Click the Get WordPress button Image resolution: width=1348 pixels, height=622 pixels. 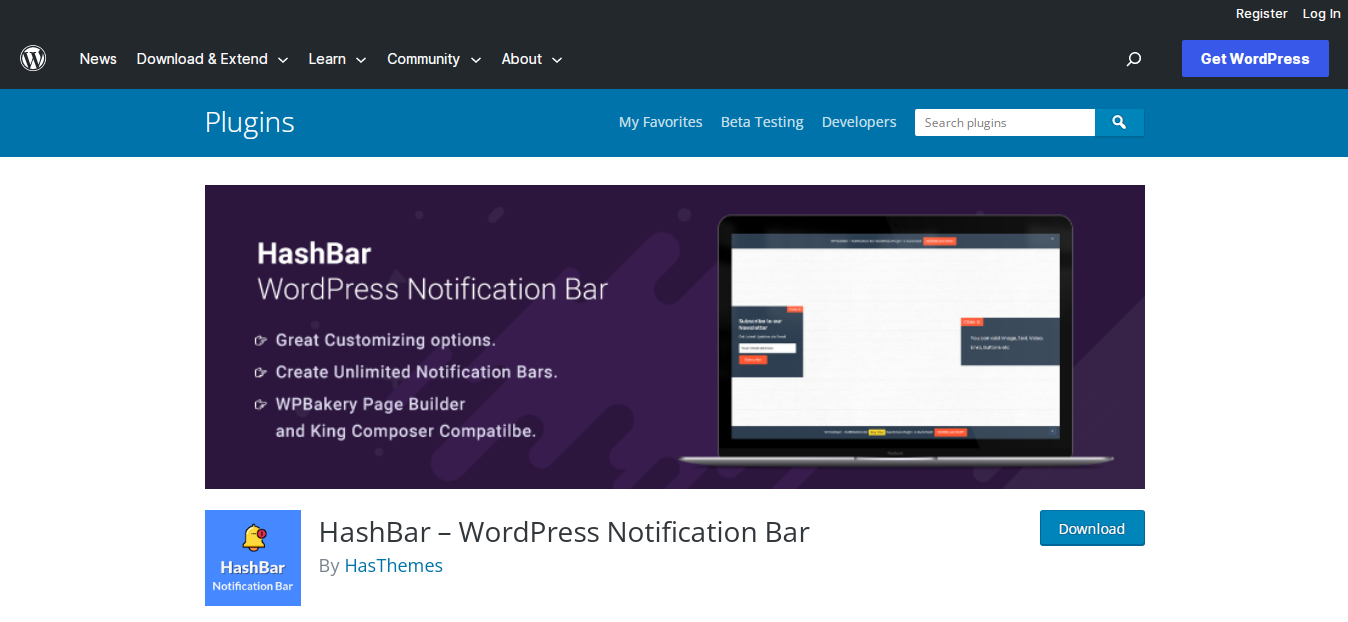pos(1255,58)
